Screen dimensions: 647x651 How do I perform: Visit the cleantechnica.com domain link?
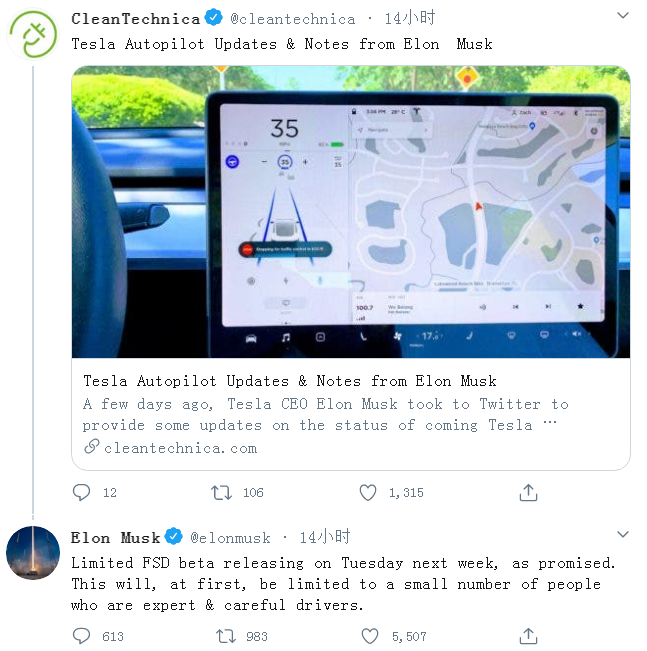[x=180, y=448]
